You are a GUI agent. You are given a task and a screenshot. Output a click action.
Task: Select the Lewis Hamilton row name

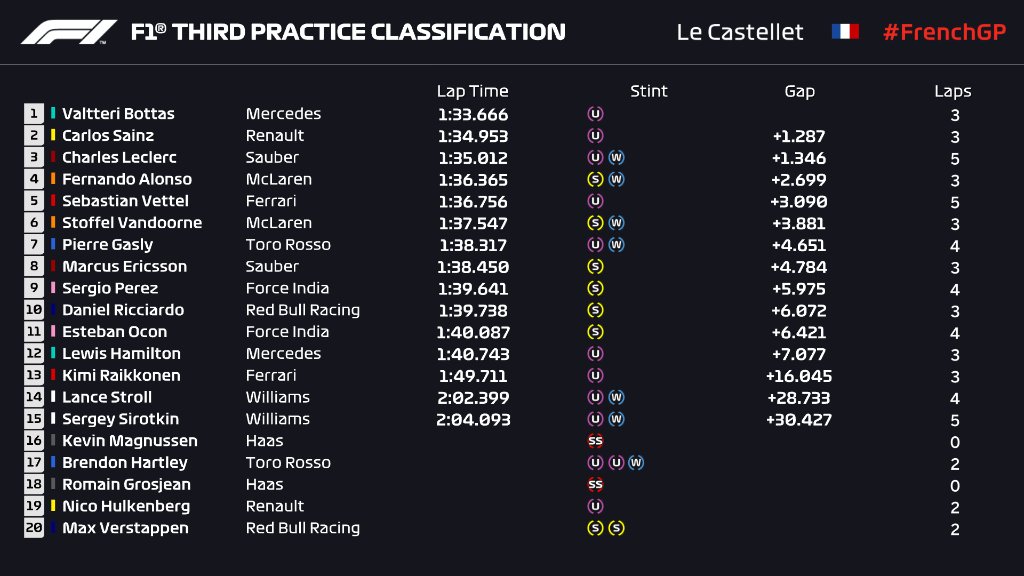[x=121, y=353]
